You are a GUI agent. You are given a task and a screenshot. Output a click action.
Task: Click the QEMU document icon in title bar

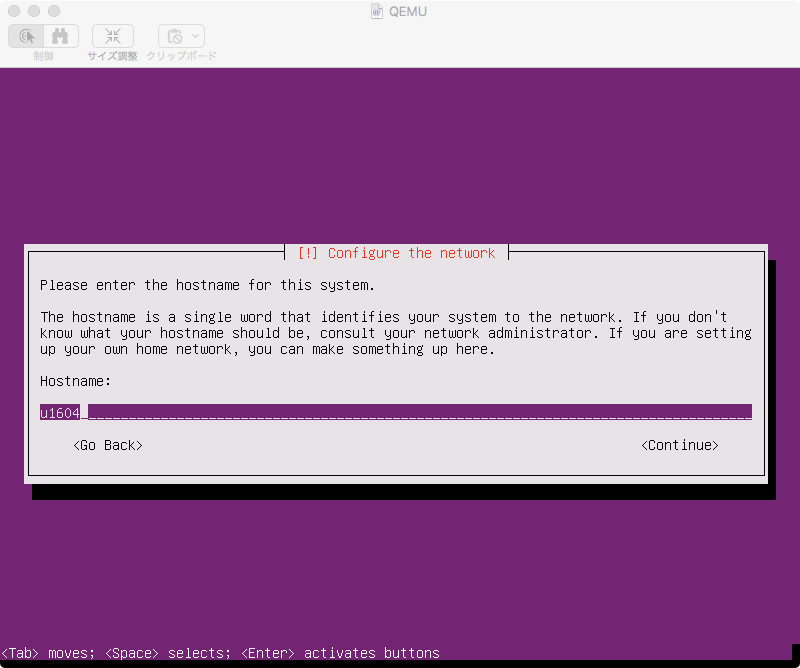coord(377,11)
